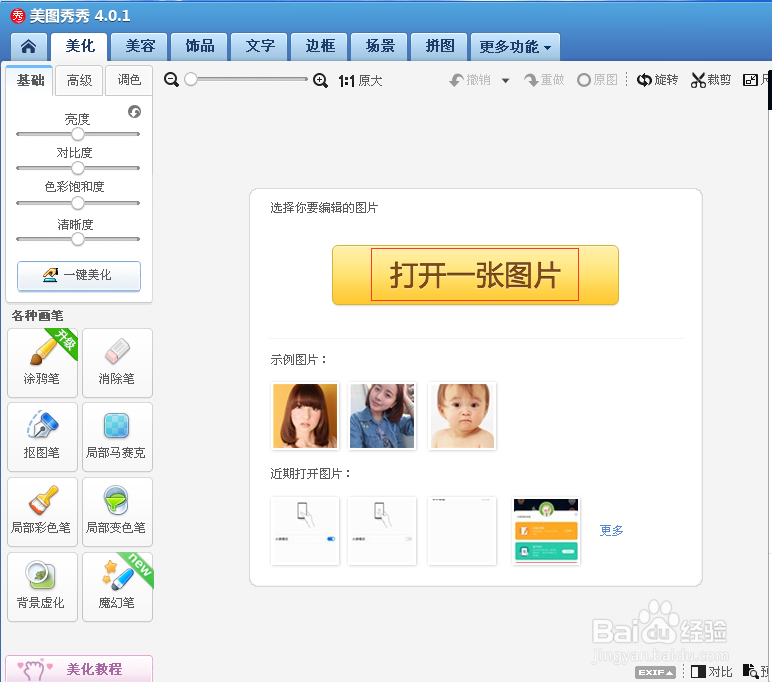Open recent image with orange and green cards
772x682 pixels.
tap(546, 531)
